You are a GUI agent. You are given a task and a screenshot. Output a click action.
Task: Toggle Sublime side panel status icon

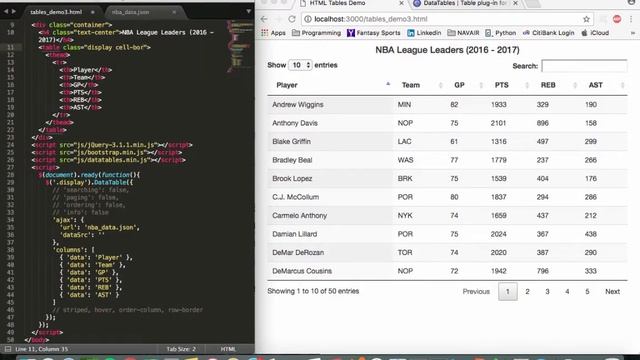[8, 349]
